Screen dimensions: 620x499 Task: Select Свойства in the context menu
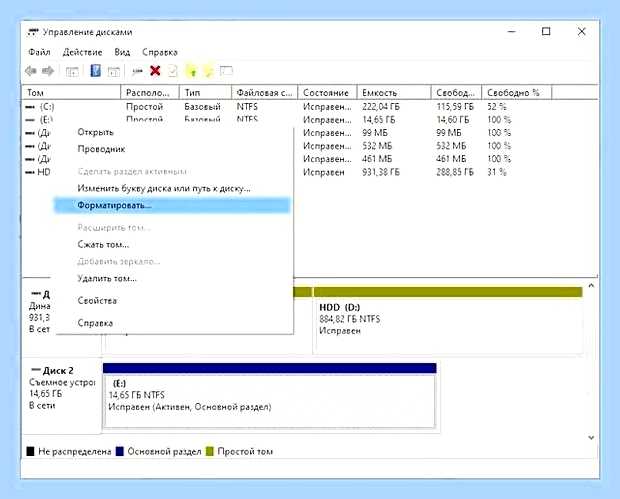point(97,301)
